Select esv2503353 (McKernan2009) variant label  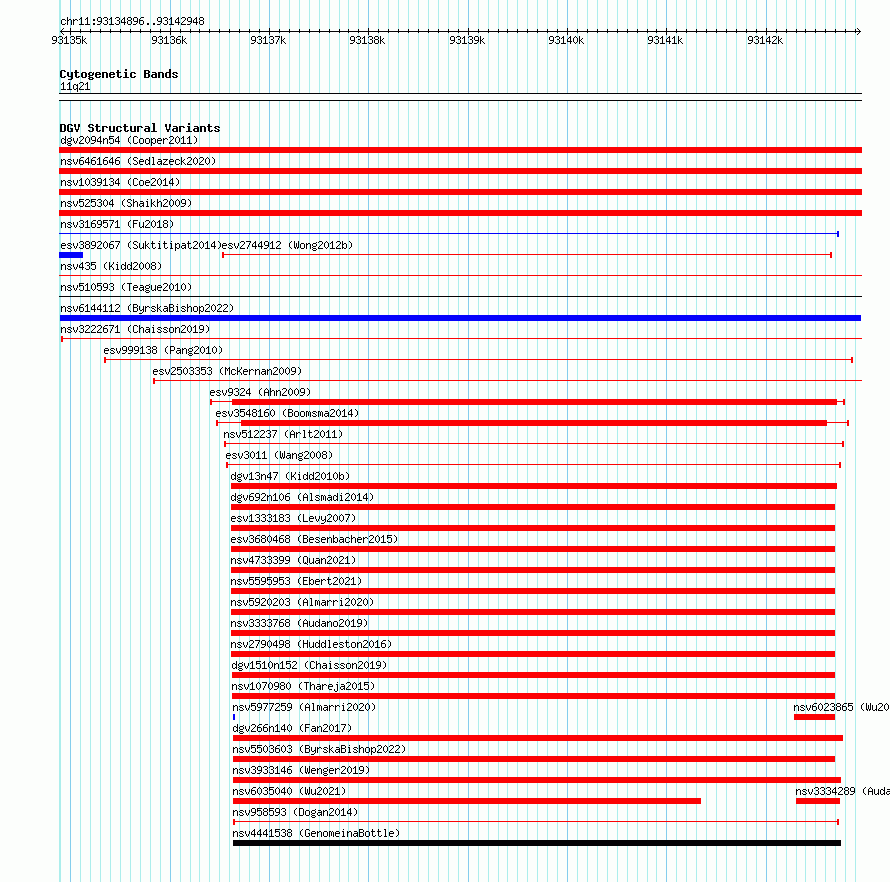tap(227, 371)
